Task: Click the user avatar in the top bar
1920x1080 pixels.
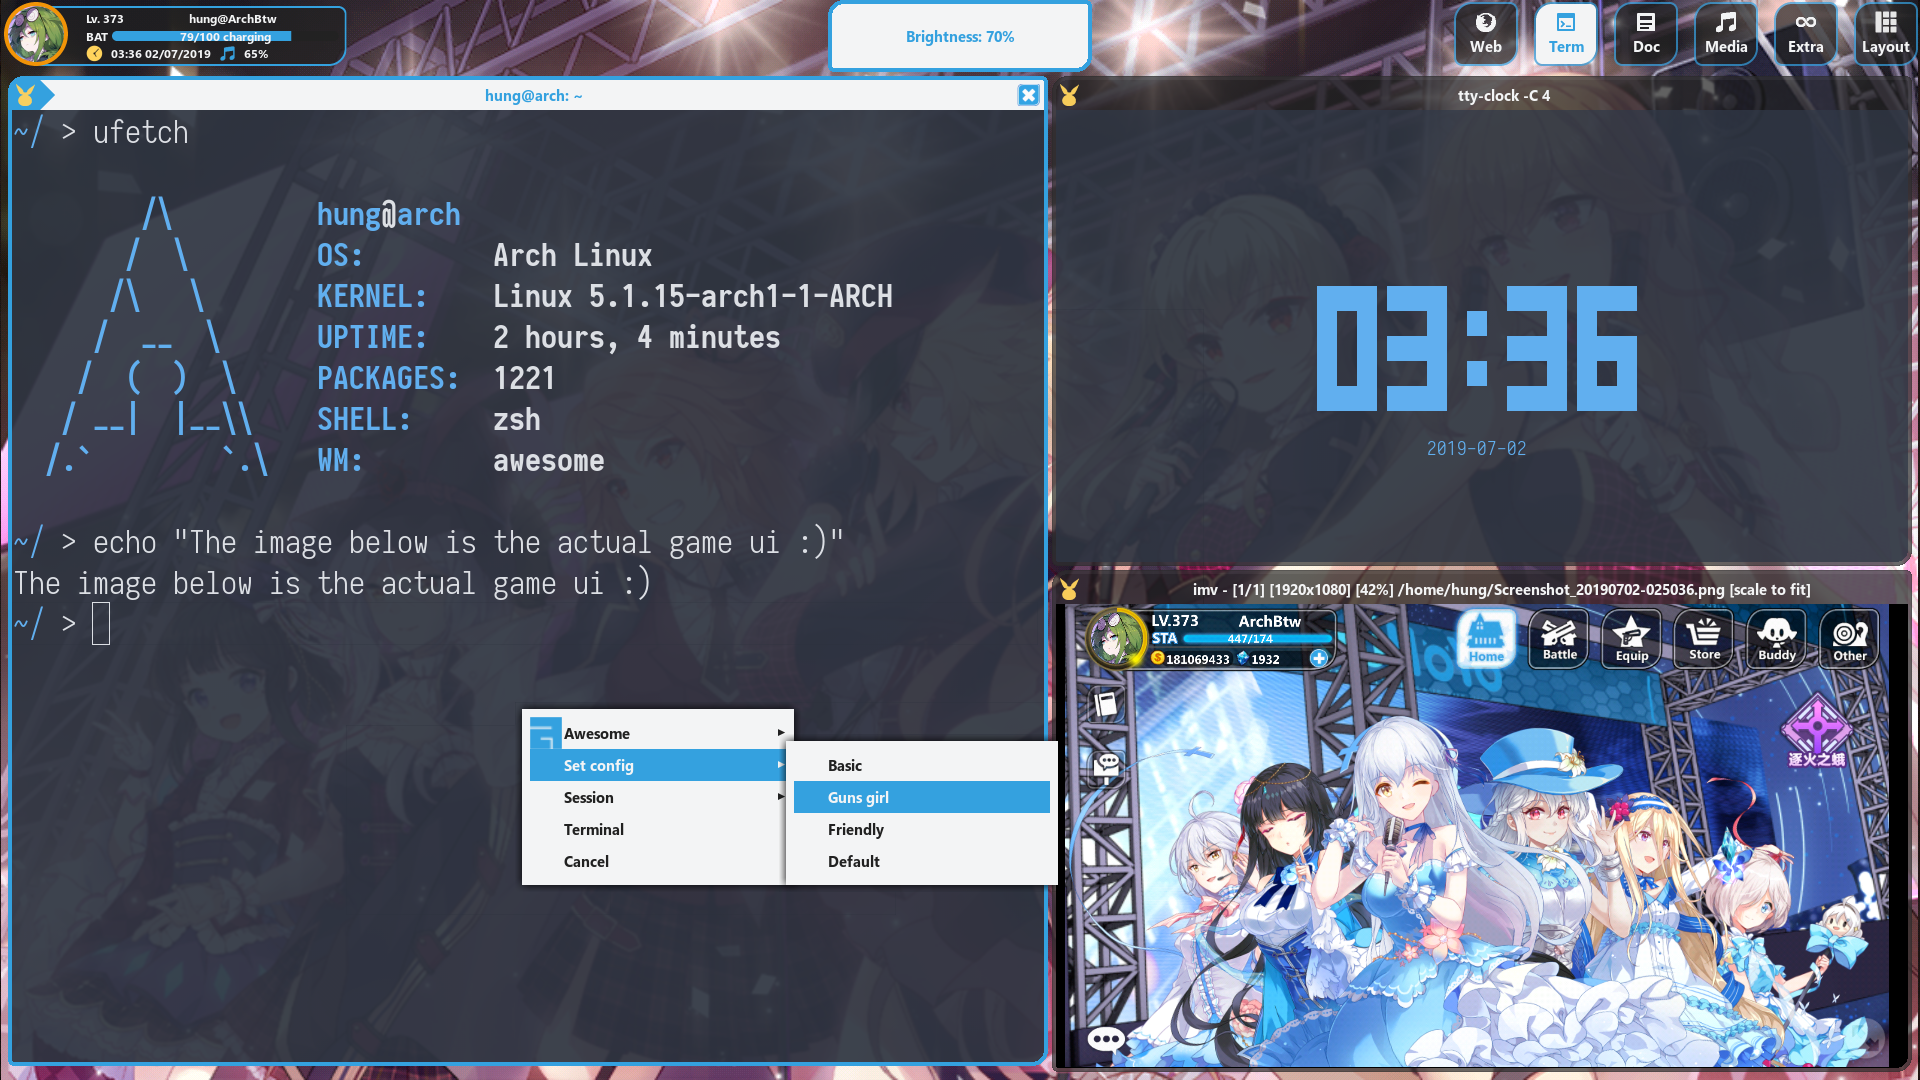Action: 36,34
